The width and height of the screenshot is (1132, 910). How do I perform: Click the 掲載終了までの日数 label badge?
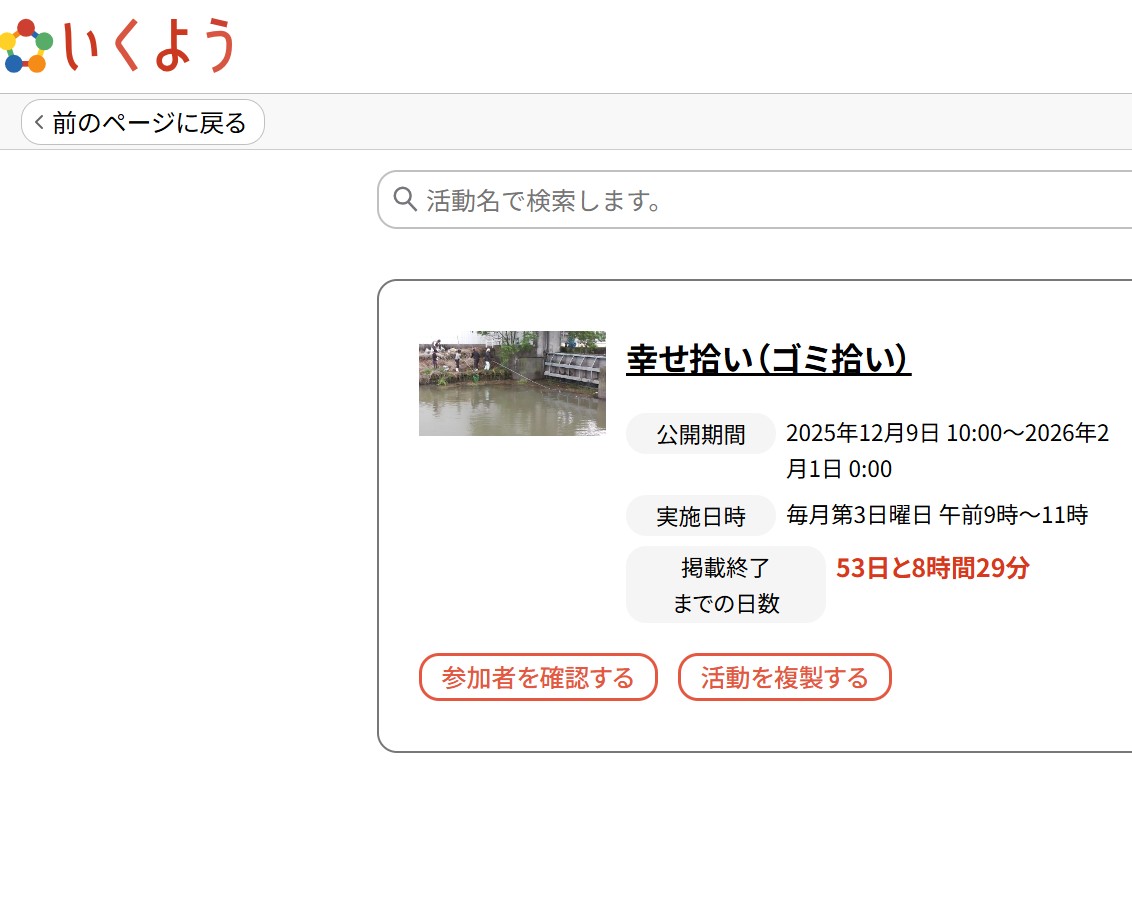[x=725, y=585]
